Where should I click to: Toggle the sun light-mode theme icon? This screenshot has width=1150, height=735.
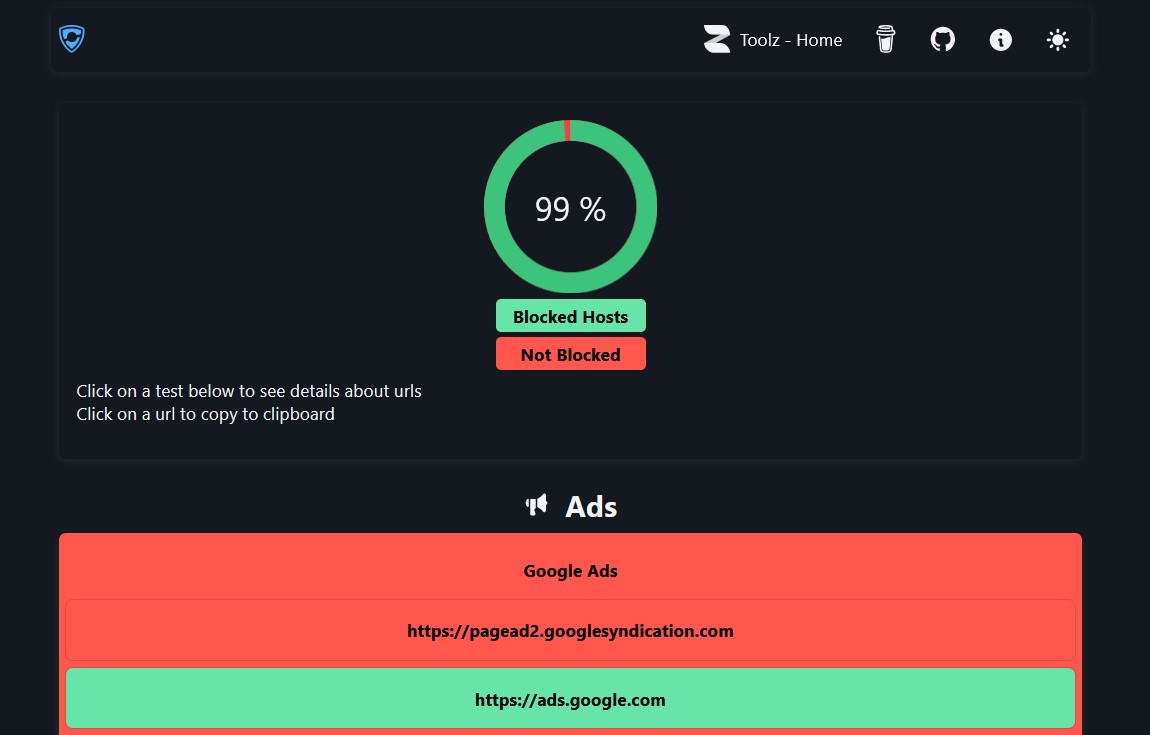pos(1058,40)
